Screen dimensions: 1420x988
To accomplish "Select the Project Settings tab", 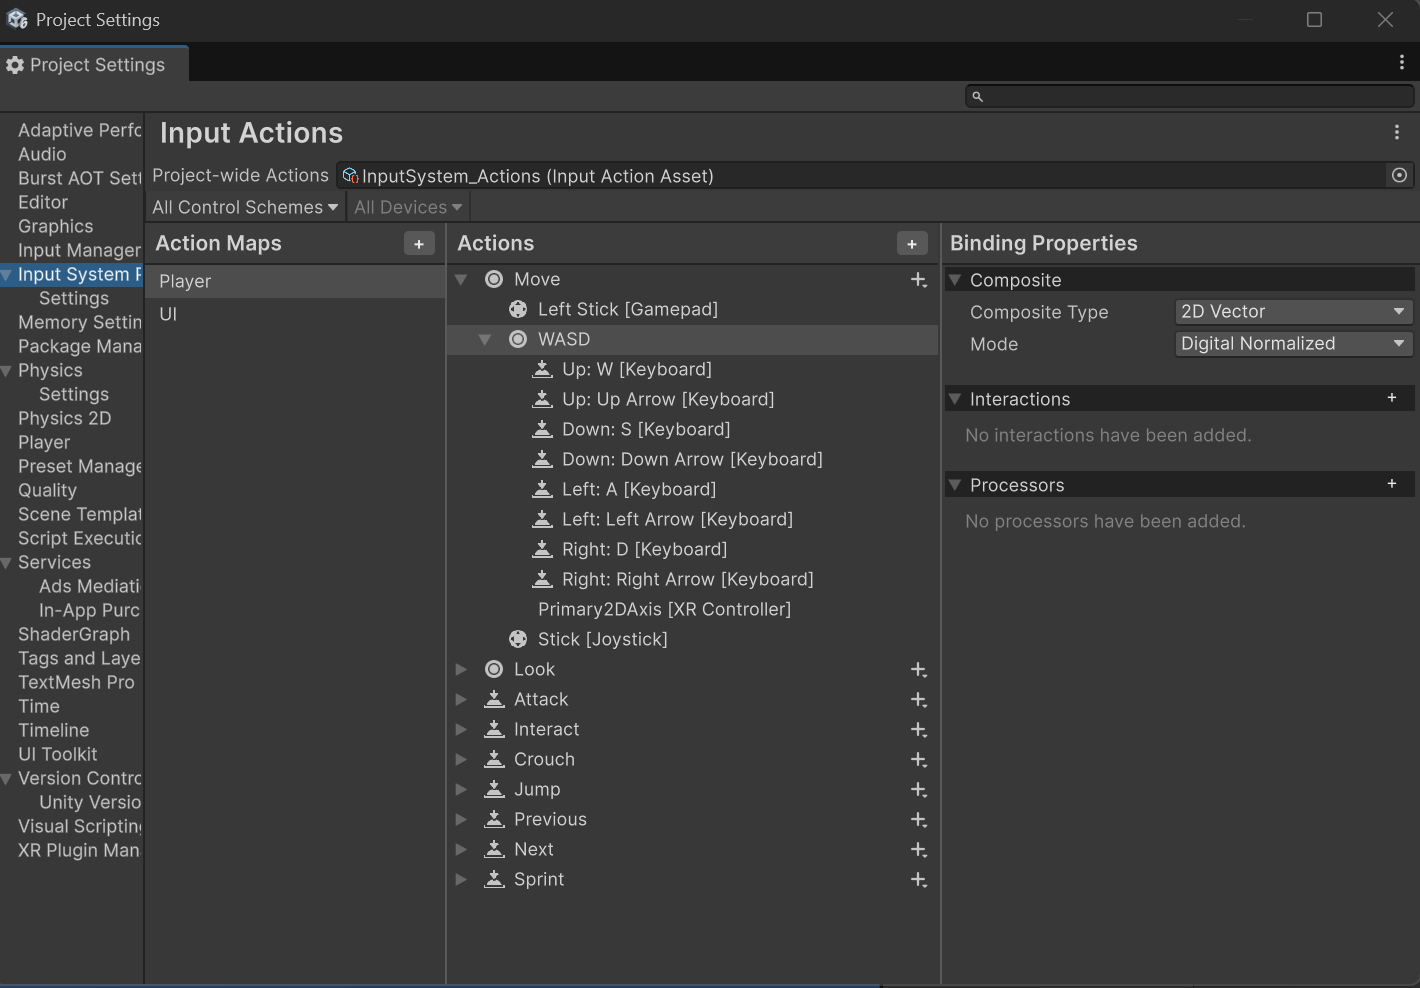I will point(94,65).
